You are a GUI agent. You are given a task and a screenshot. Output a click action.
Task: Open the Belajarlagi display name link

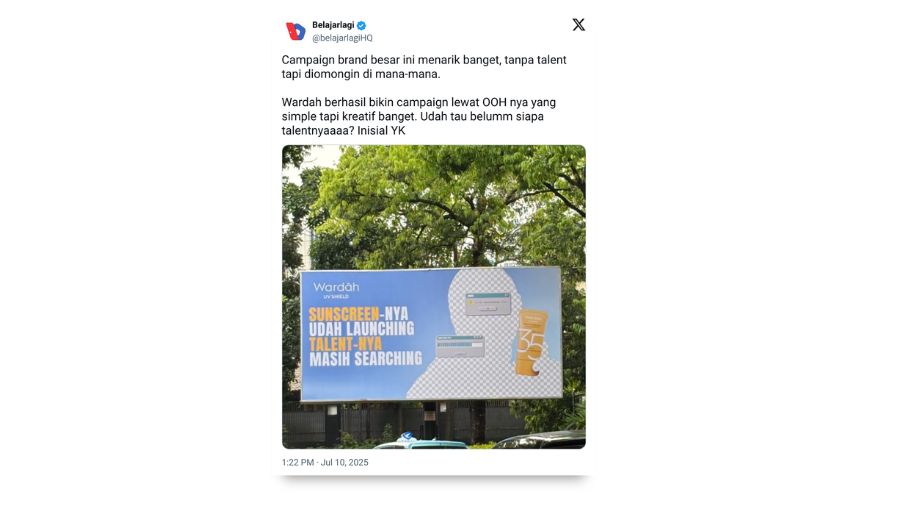[333, 25]
